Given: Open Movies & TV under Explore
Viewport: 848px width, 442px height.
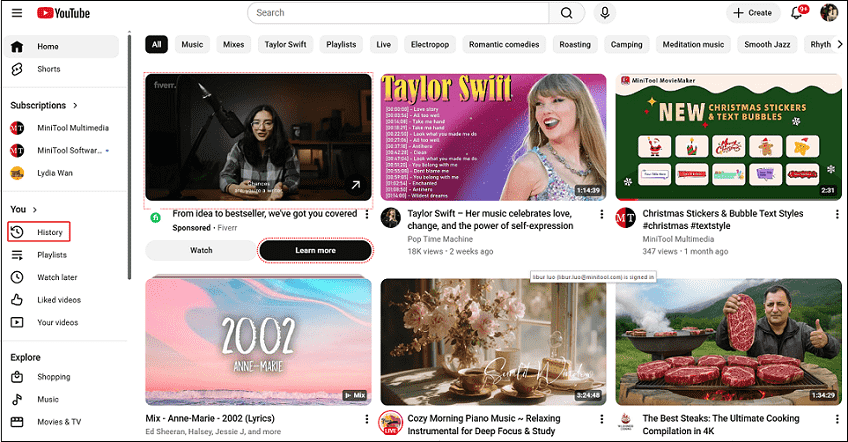Looking at the screenshot, I should (x=61, y=422).
